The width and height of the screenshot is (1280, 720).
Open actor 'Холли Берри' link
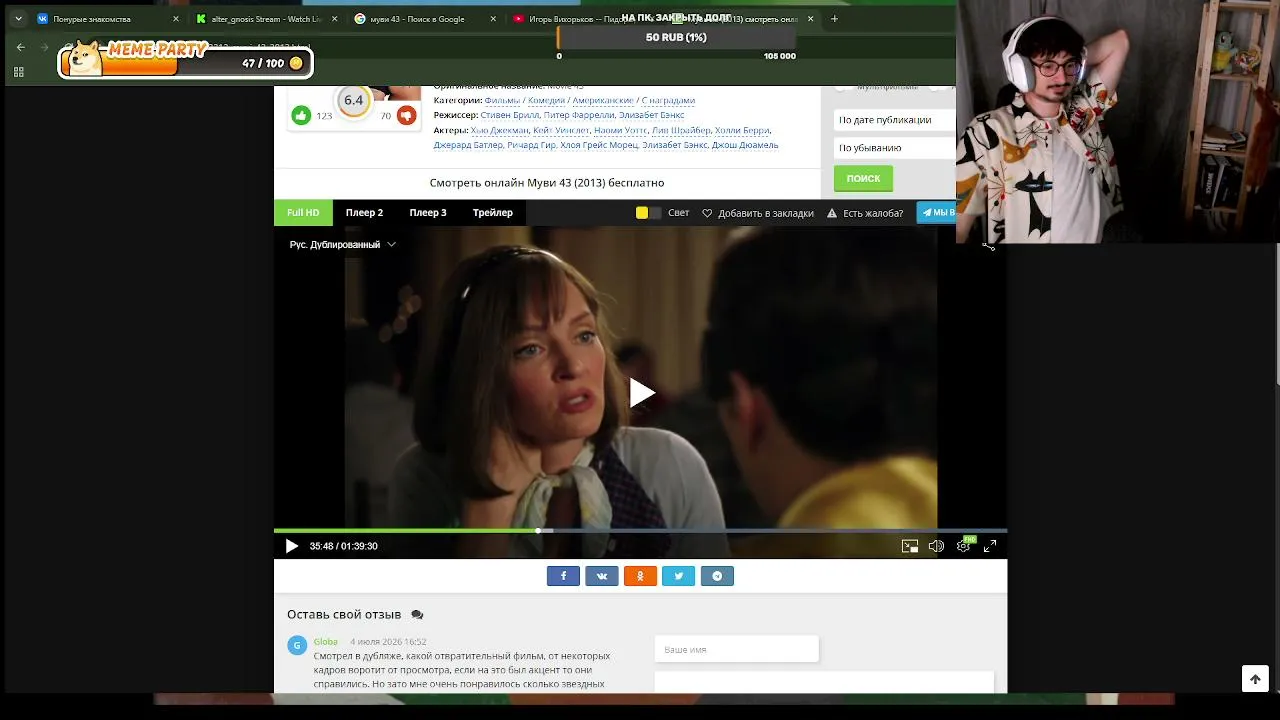click(742, 131)
